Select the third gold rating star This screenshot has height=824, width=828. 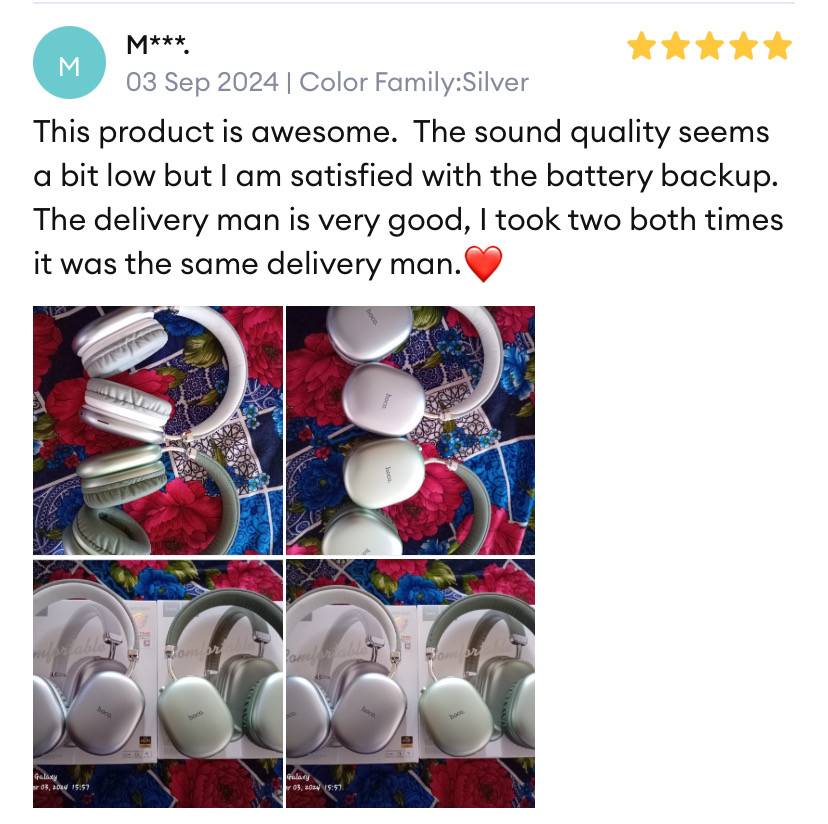click(x=710, y=45)
